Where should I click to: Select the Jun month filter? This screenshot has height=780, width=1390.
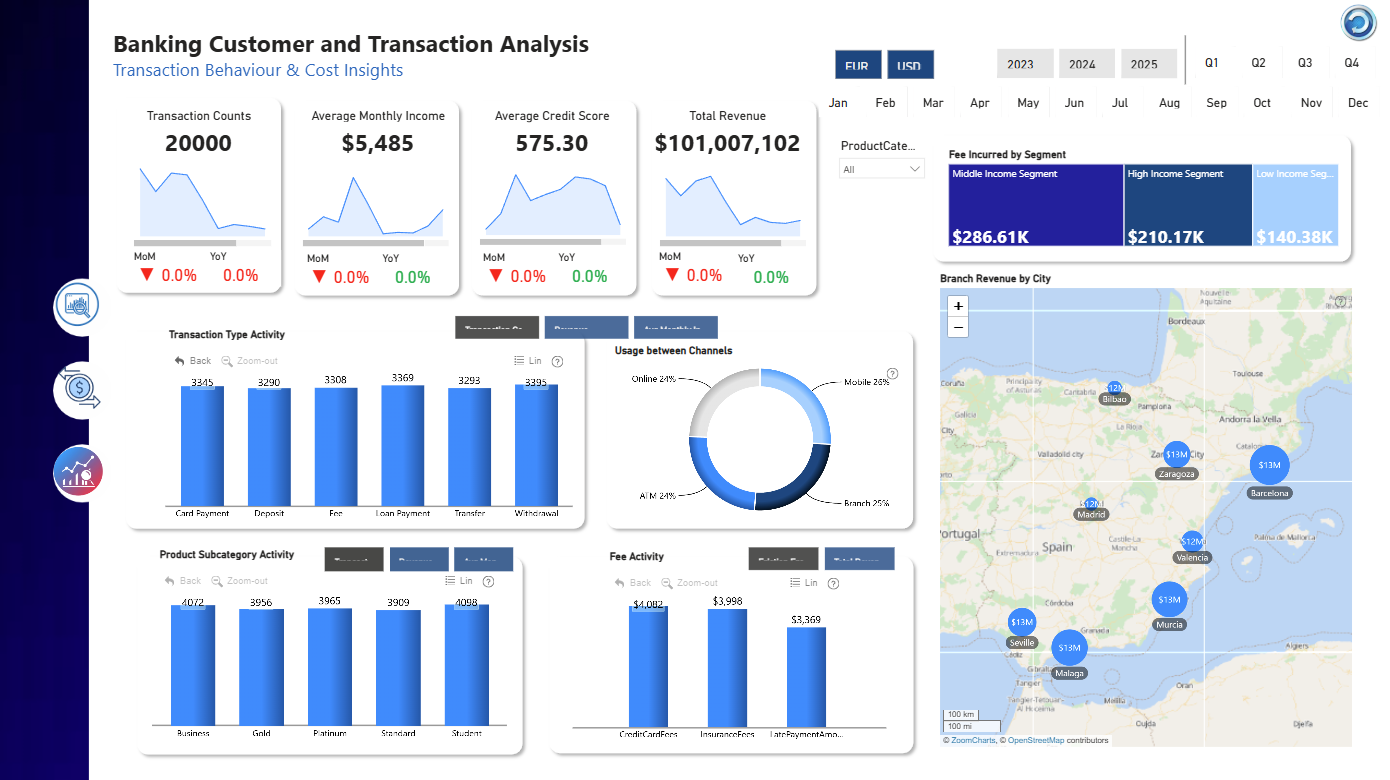[x=1074, y=103]
